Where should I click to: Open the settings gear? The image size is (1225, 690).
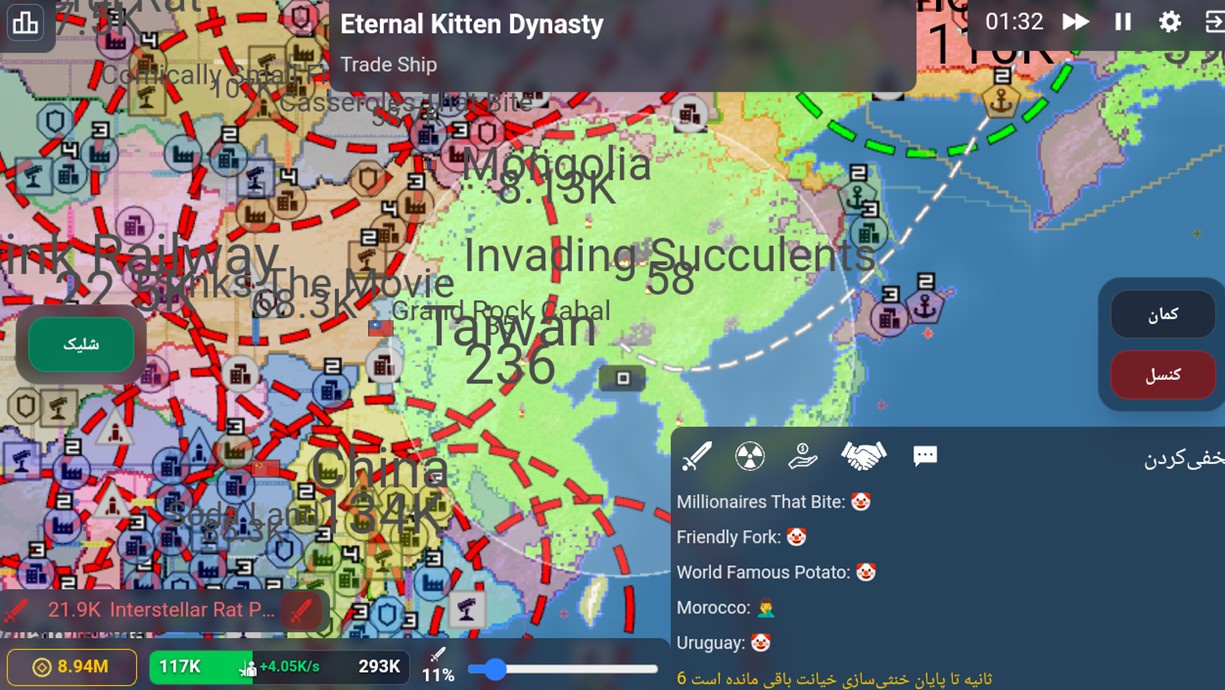click(x=1169, y=22)
